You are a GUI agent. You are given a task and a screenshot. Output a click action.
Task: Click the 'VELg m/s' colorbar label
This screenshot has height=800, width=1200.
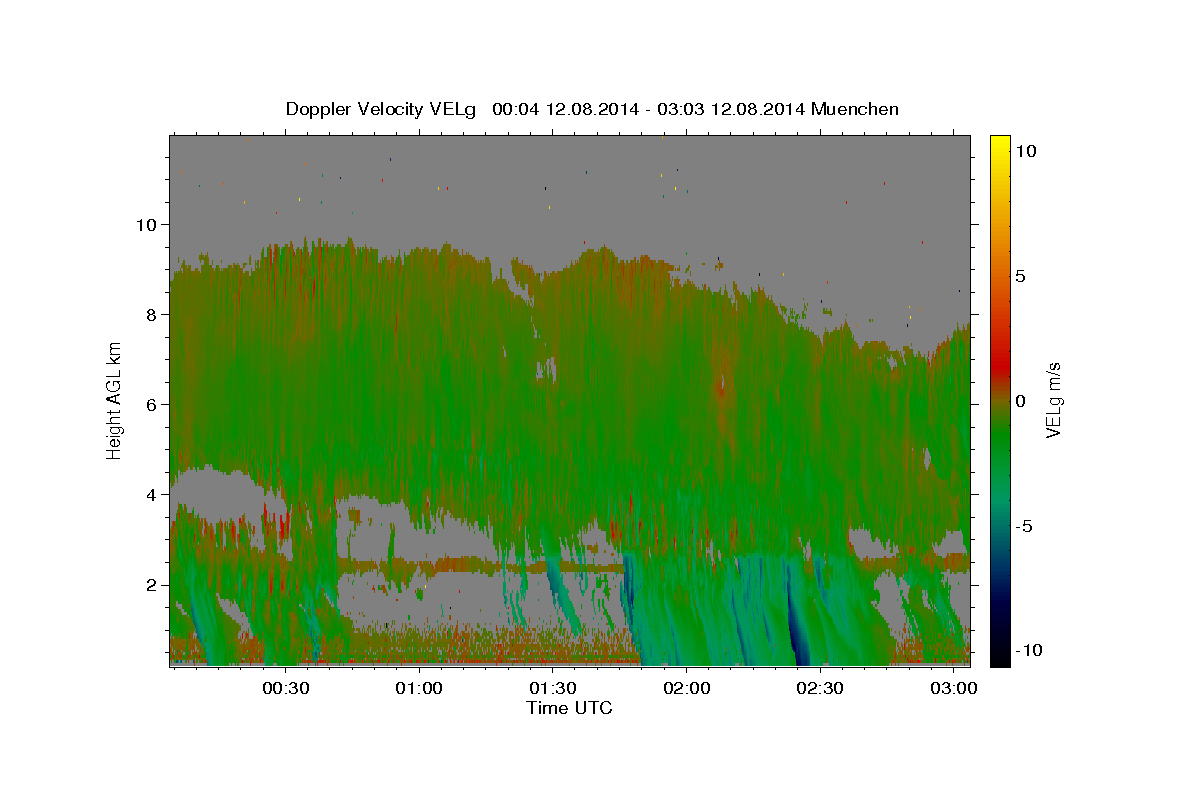(1052, 398)
